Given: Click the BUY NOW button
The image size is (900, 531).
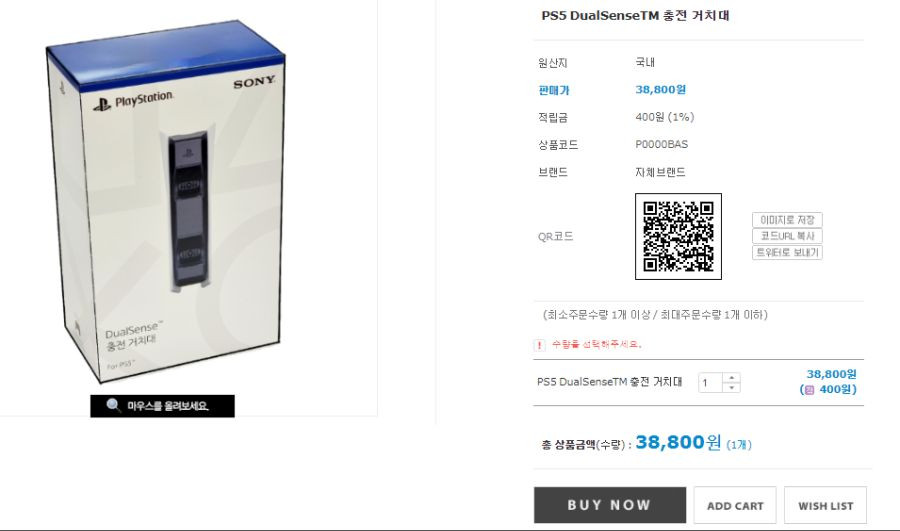Looking at the screenshot, I should tap(610, 505).
